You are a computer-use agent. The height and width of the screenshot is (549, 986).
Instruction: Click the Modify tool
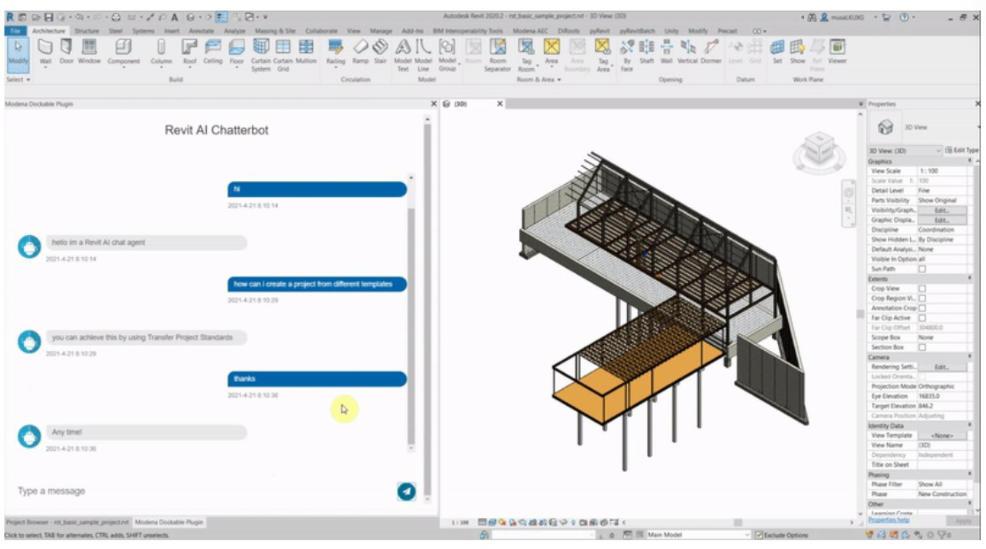point(18,53)
